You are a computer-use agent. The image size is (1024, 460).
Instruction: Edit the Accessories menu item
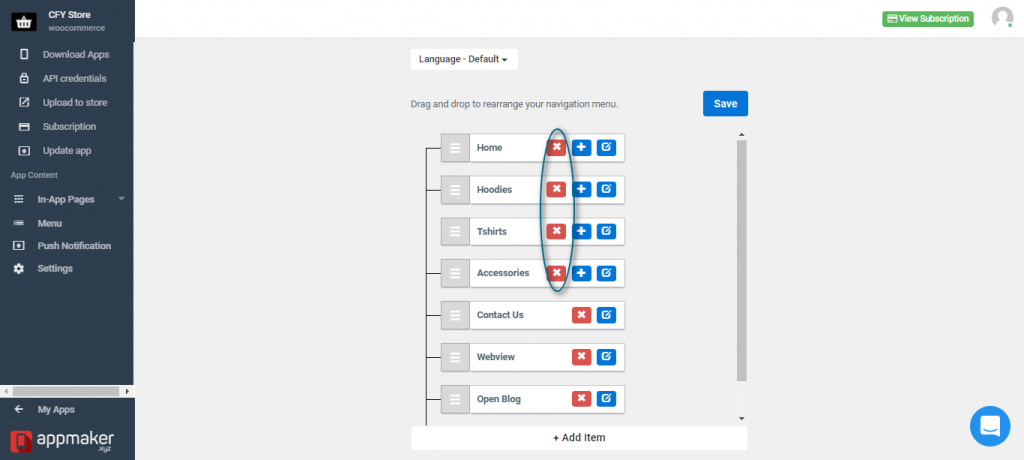click(x=606, y=273)
